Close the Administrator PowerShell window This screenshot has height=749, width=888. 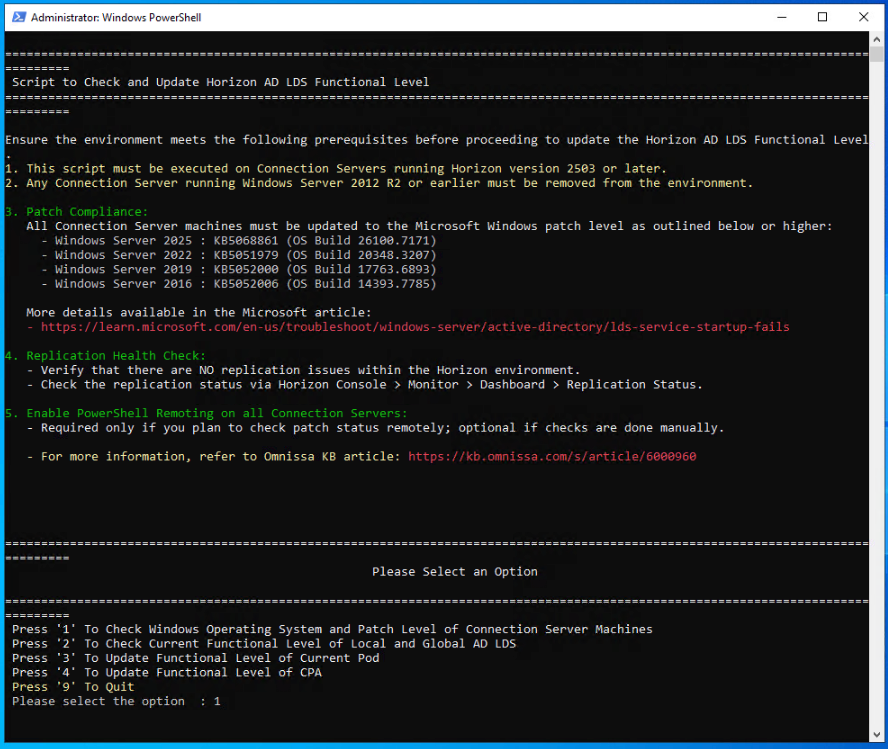(863, 17)
